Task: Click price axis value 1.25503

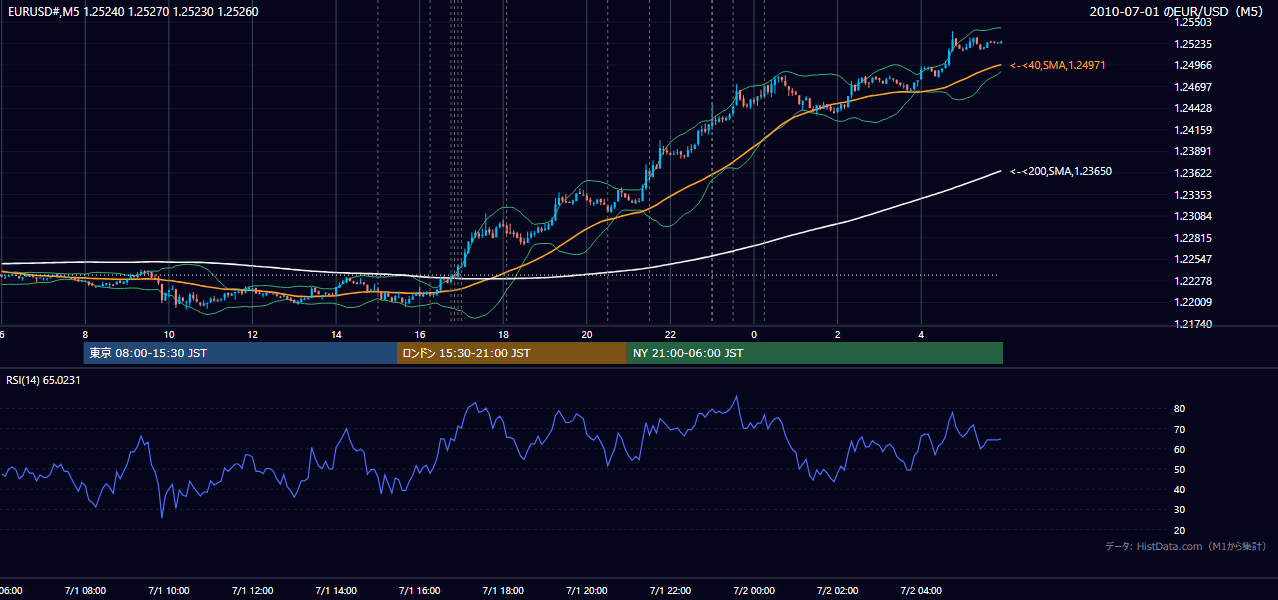Action: 1193,22
